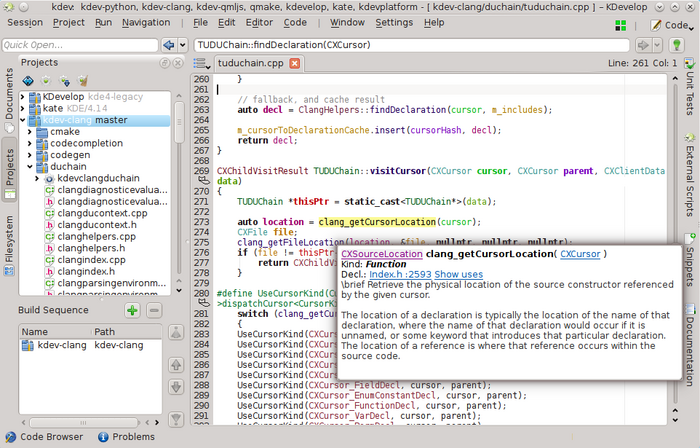
Task: Click the Index.h declaration link
Action: pos(399,274)
